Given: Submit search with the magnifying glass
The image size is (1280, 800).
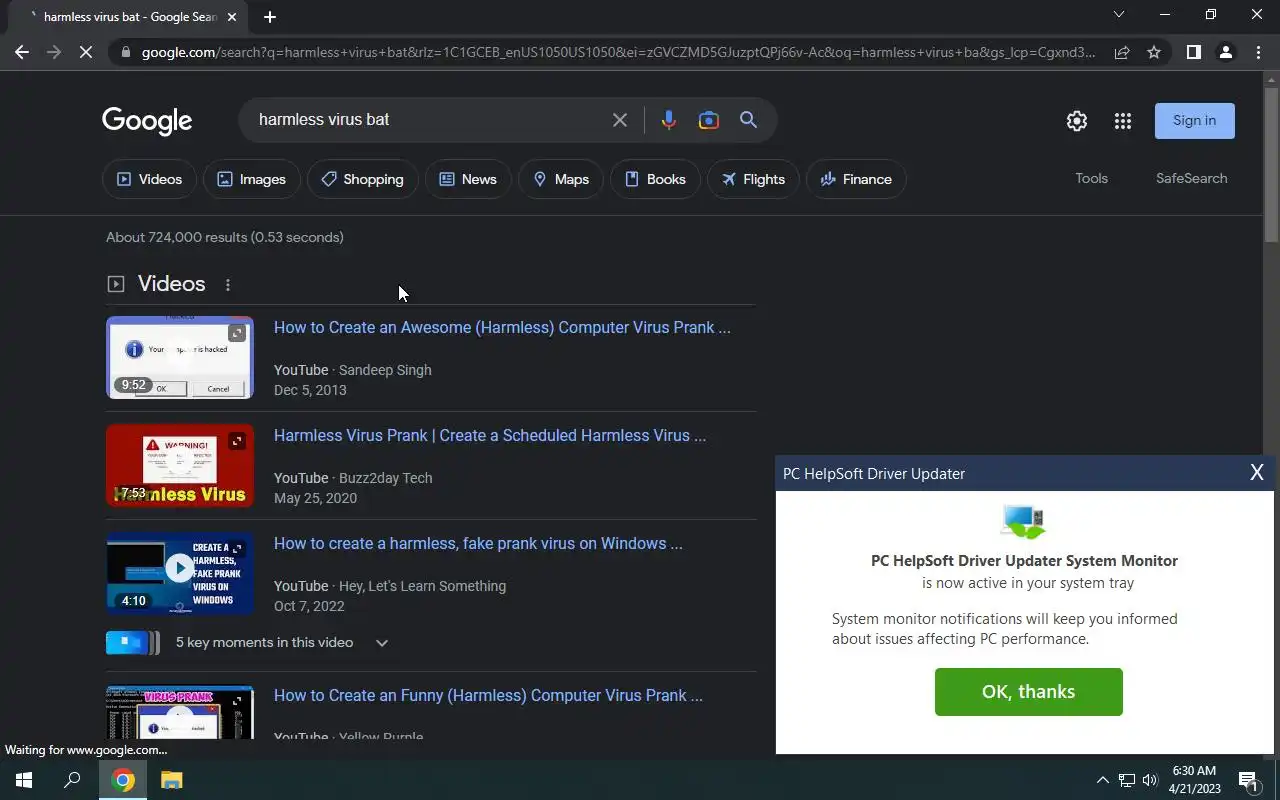Looking at the screenshot, I should tap(748, 120).
